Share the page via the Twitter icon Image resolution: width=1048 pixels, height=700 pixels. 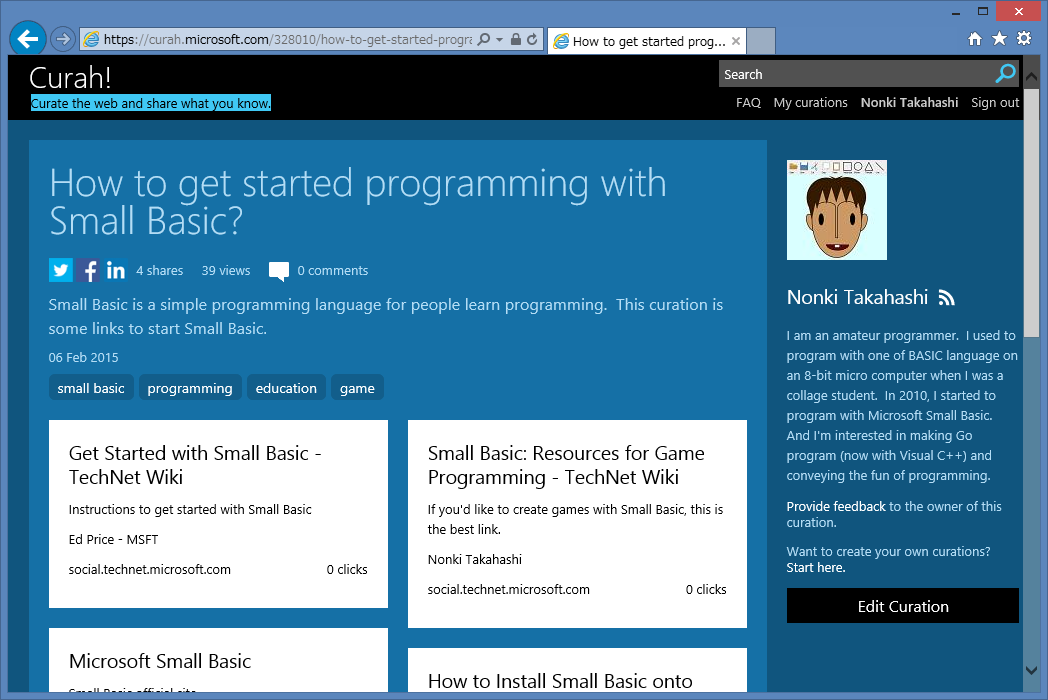point(60,270)
